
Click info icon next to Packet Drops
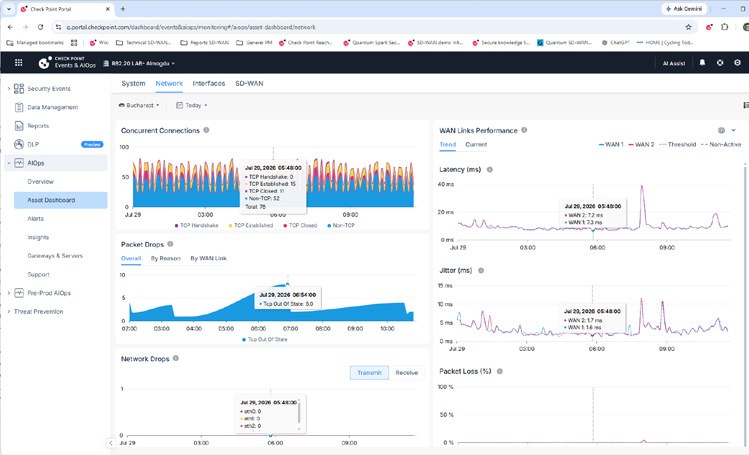(170, 244)
